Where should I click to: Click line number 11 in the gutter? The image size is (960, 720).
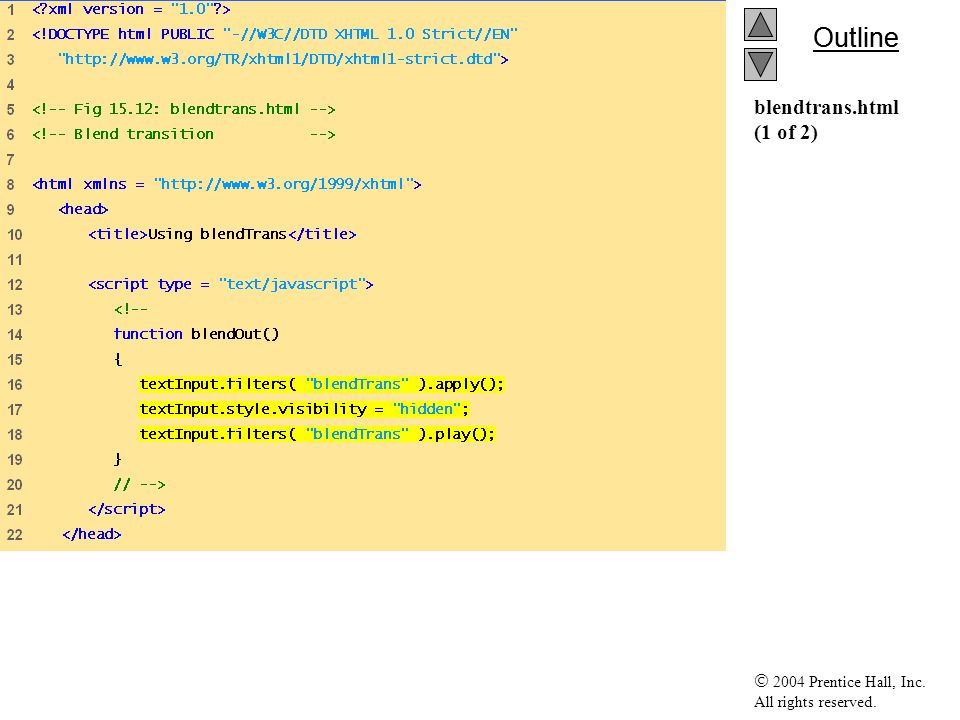coord(15,260)
